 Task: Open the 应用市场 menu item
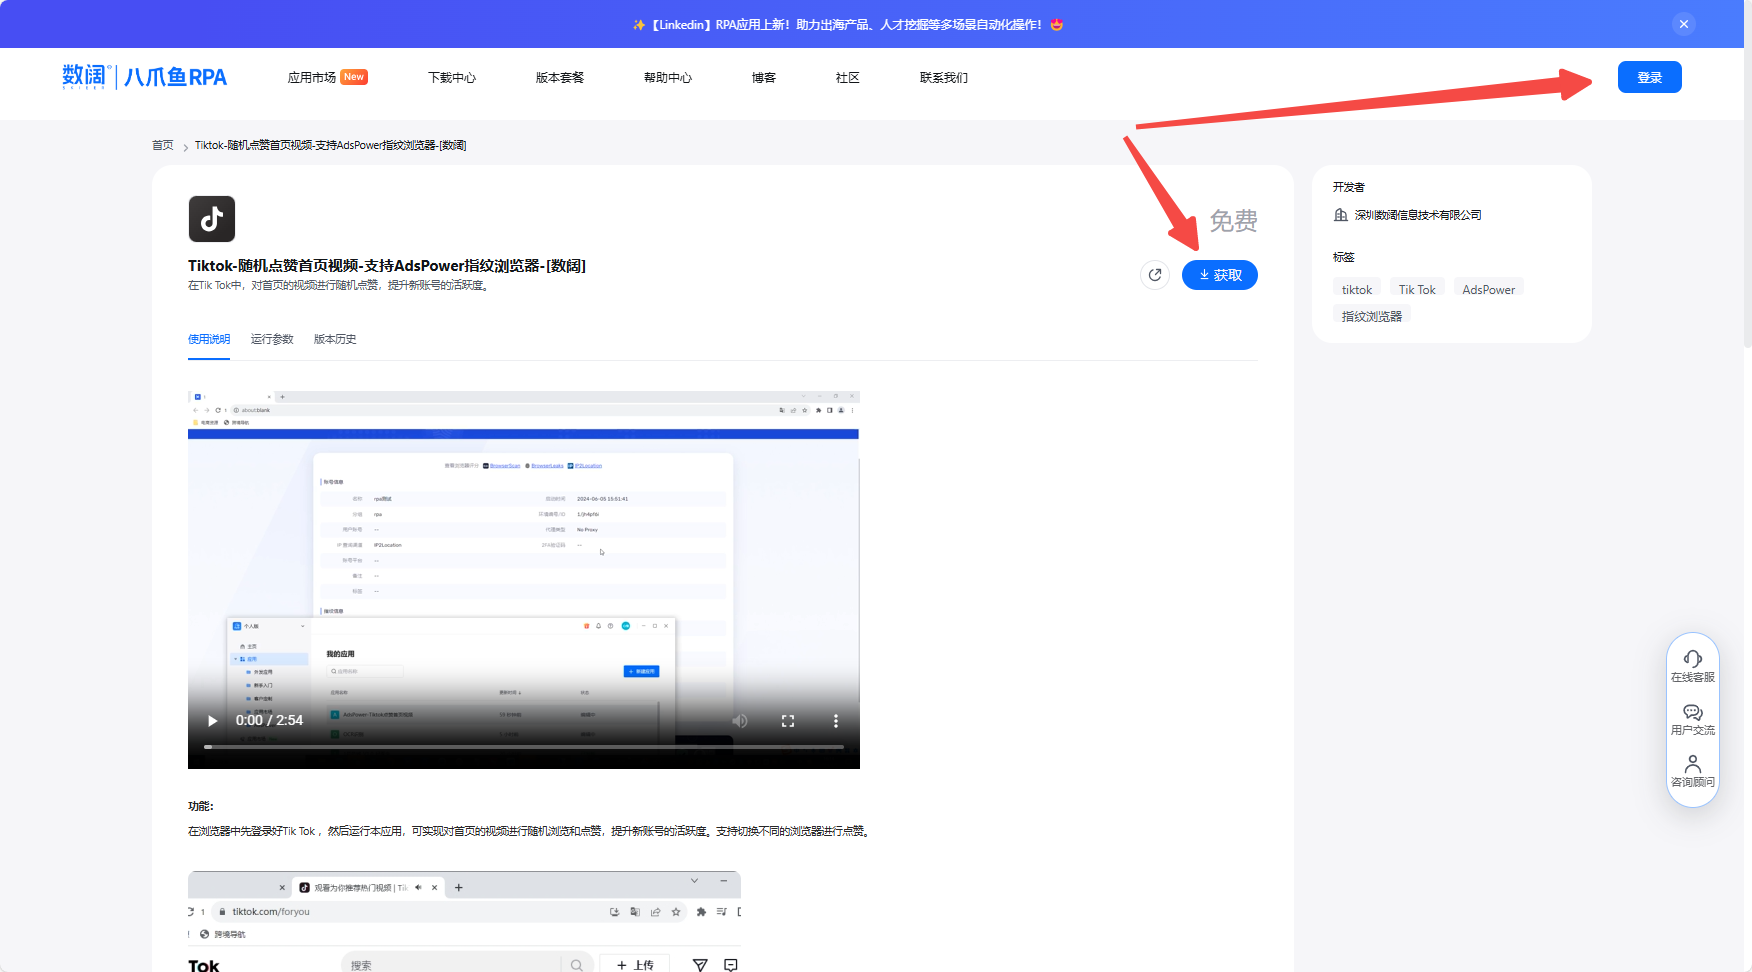pyautogui.click(x=311, y=77)
